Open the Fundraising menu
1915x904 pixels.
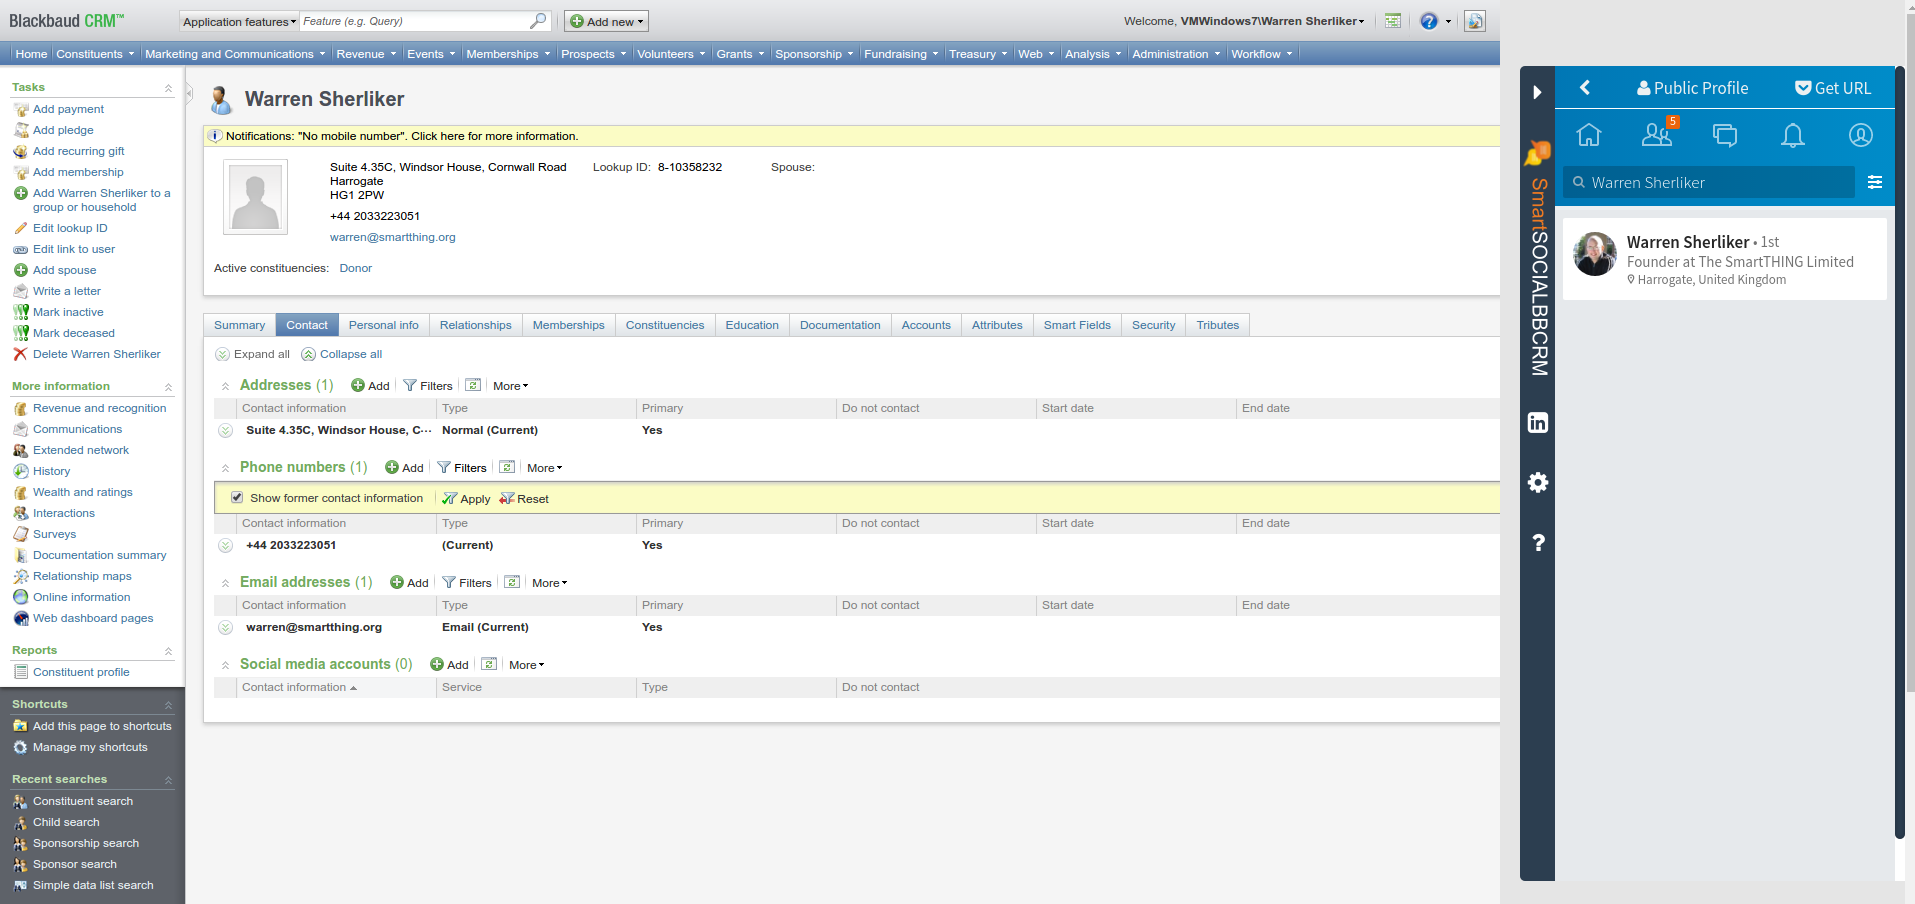901,54
